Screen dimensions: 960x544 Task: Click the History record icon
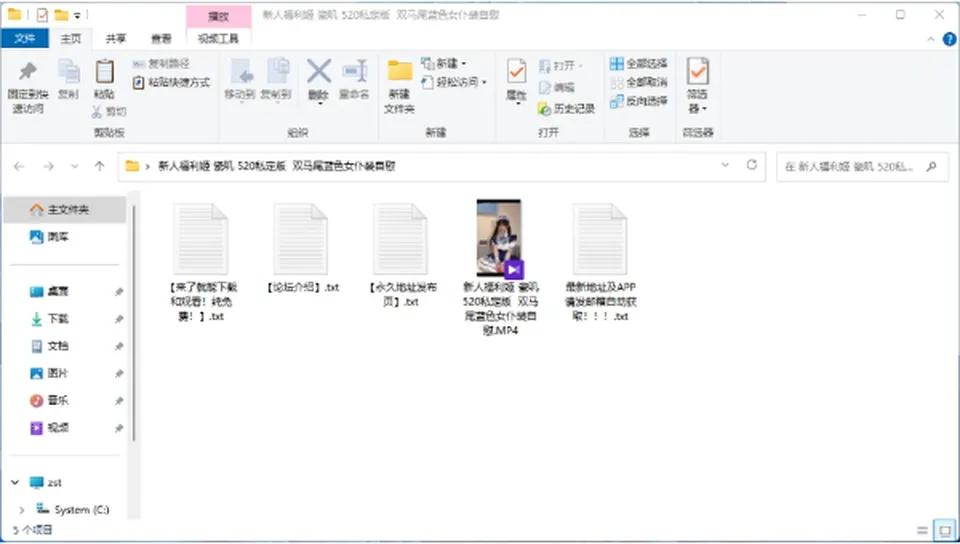point(544,109)
